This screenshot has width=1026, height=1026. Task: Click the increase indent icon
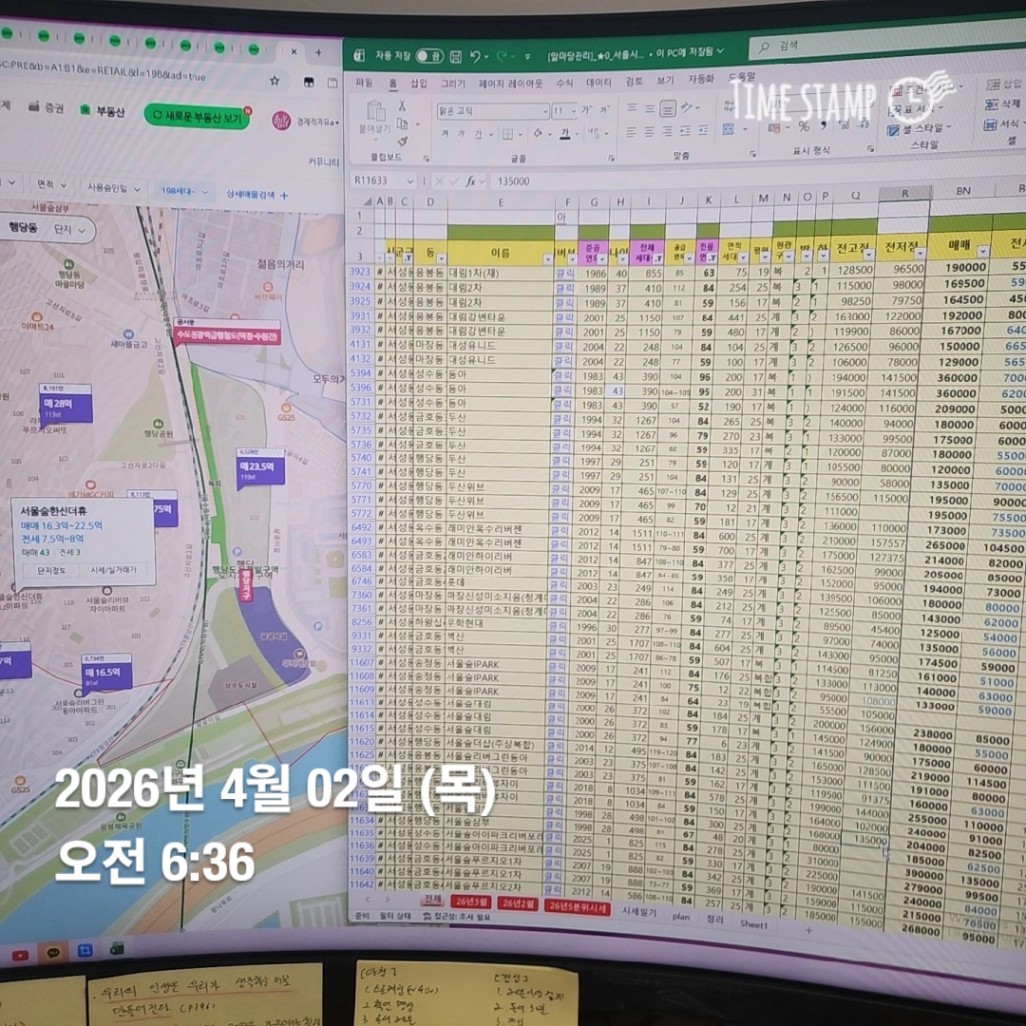point(703,130)
